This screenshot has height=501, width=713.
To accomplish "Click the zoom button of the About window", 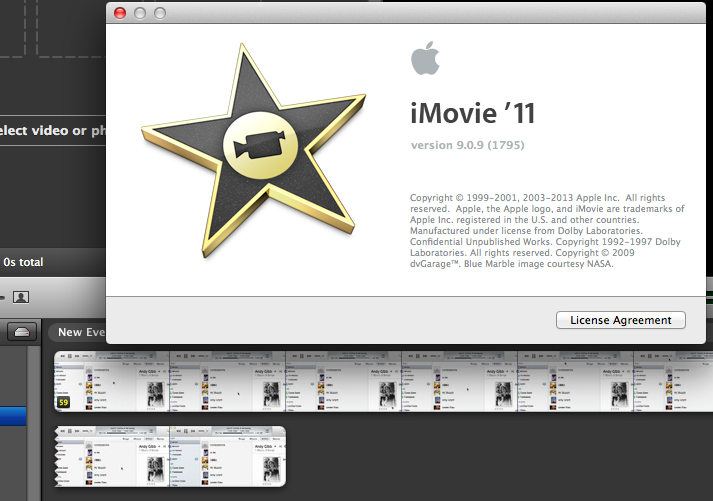I will pyautogui.click(x=159, y=13).
